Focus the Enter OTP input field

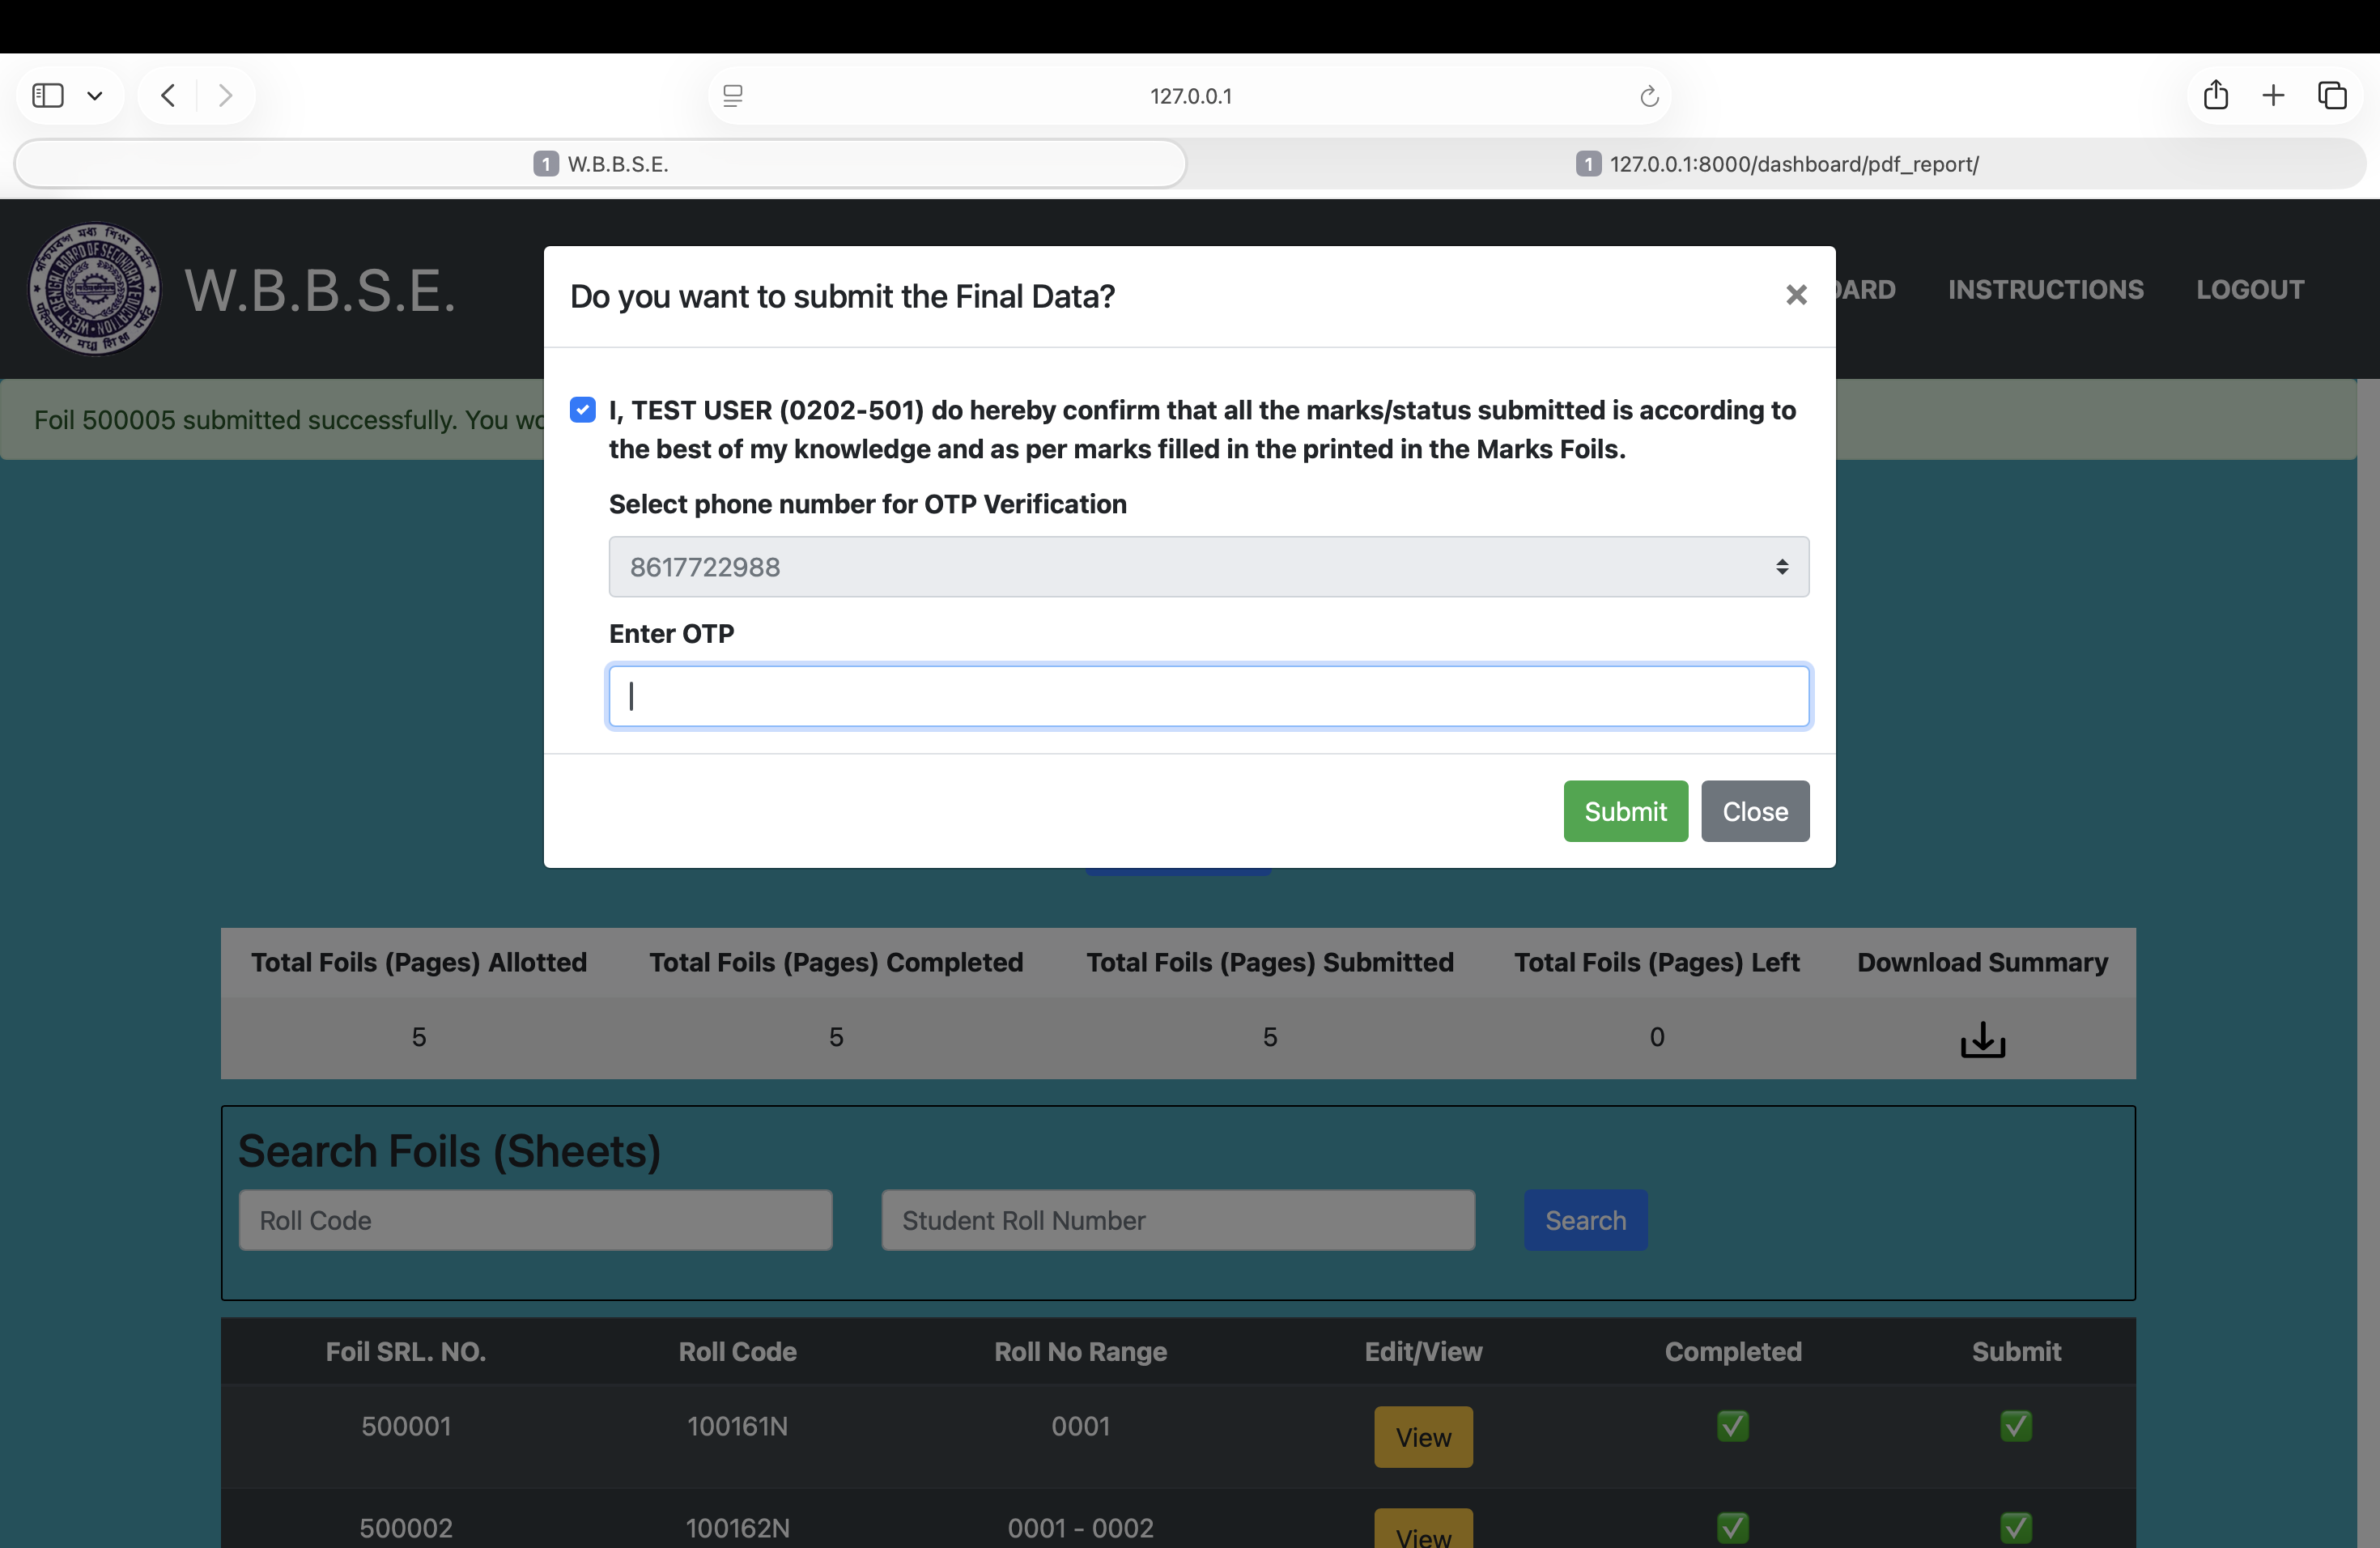click(1208, 696)
